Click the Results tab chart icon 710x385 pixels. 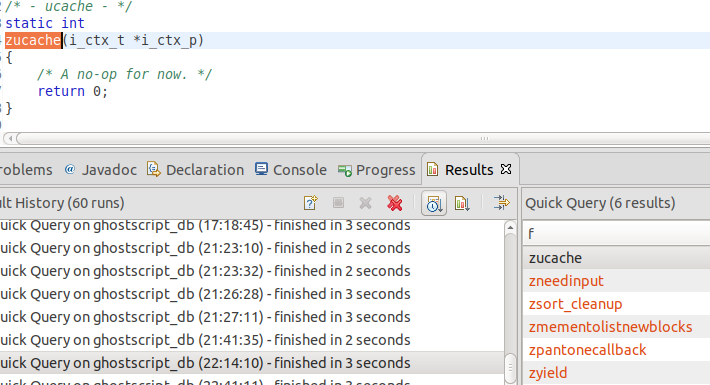(432, 169)
